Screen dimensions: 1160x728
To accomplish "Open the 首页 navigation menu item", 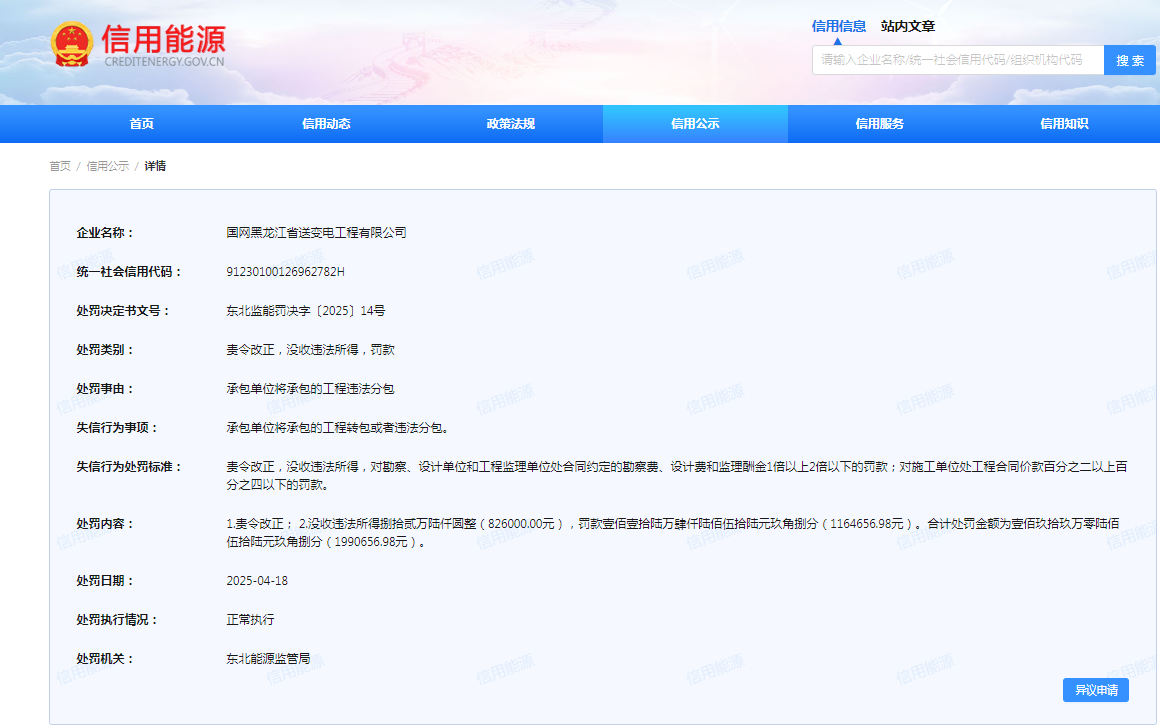I will pyautogui.click(x=141, y=124).
